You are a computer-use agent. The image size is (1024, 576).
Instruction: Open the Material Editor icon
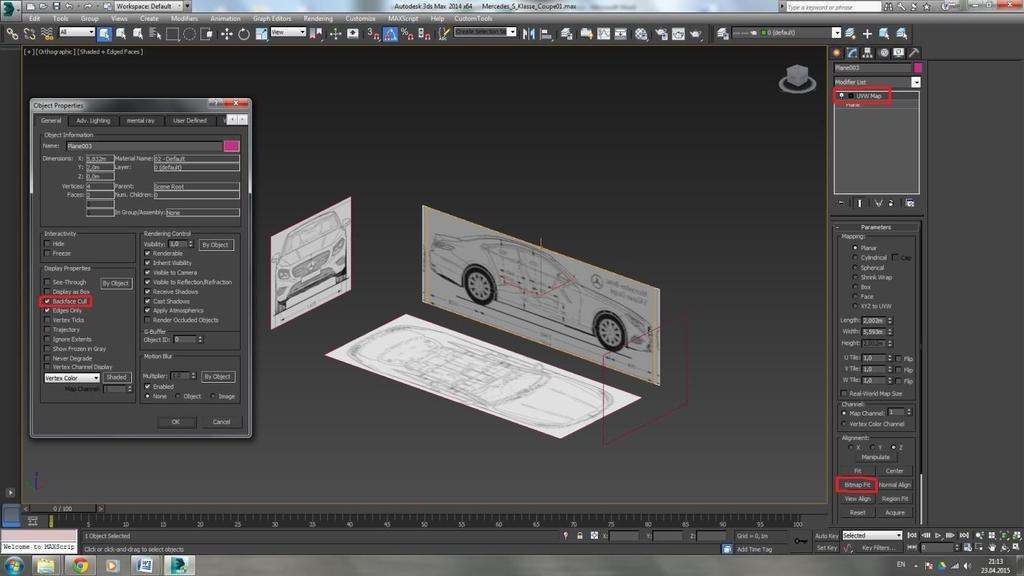pos(641,33)
